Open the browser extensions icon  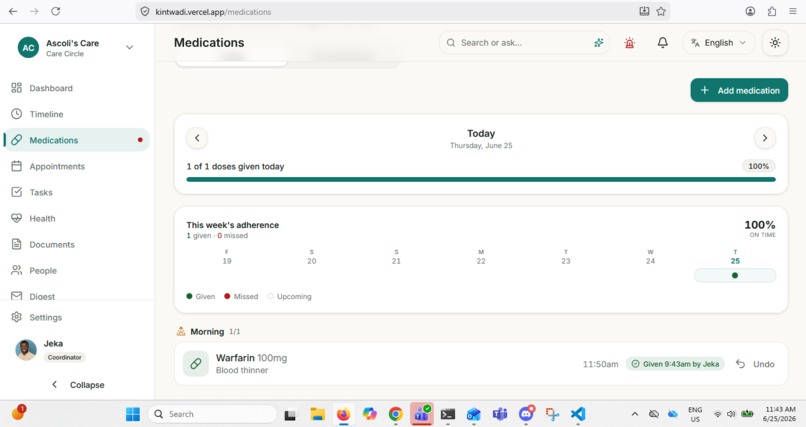(772, 11)
